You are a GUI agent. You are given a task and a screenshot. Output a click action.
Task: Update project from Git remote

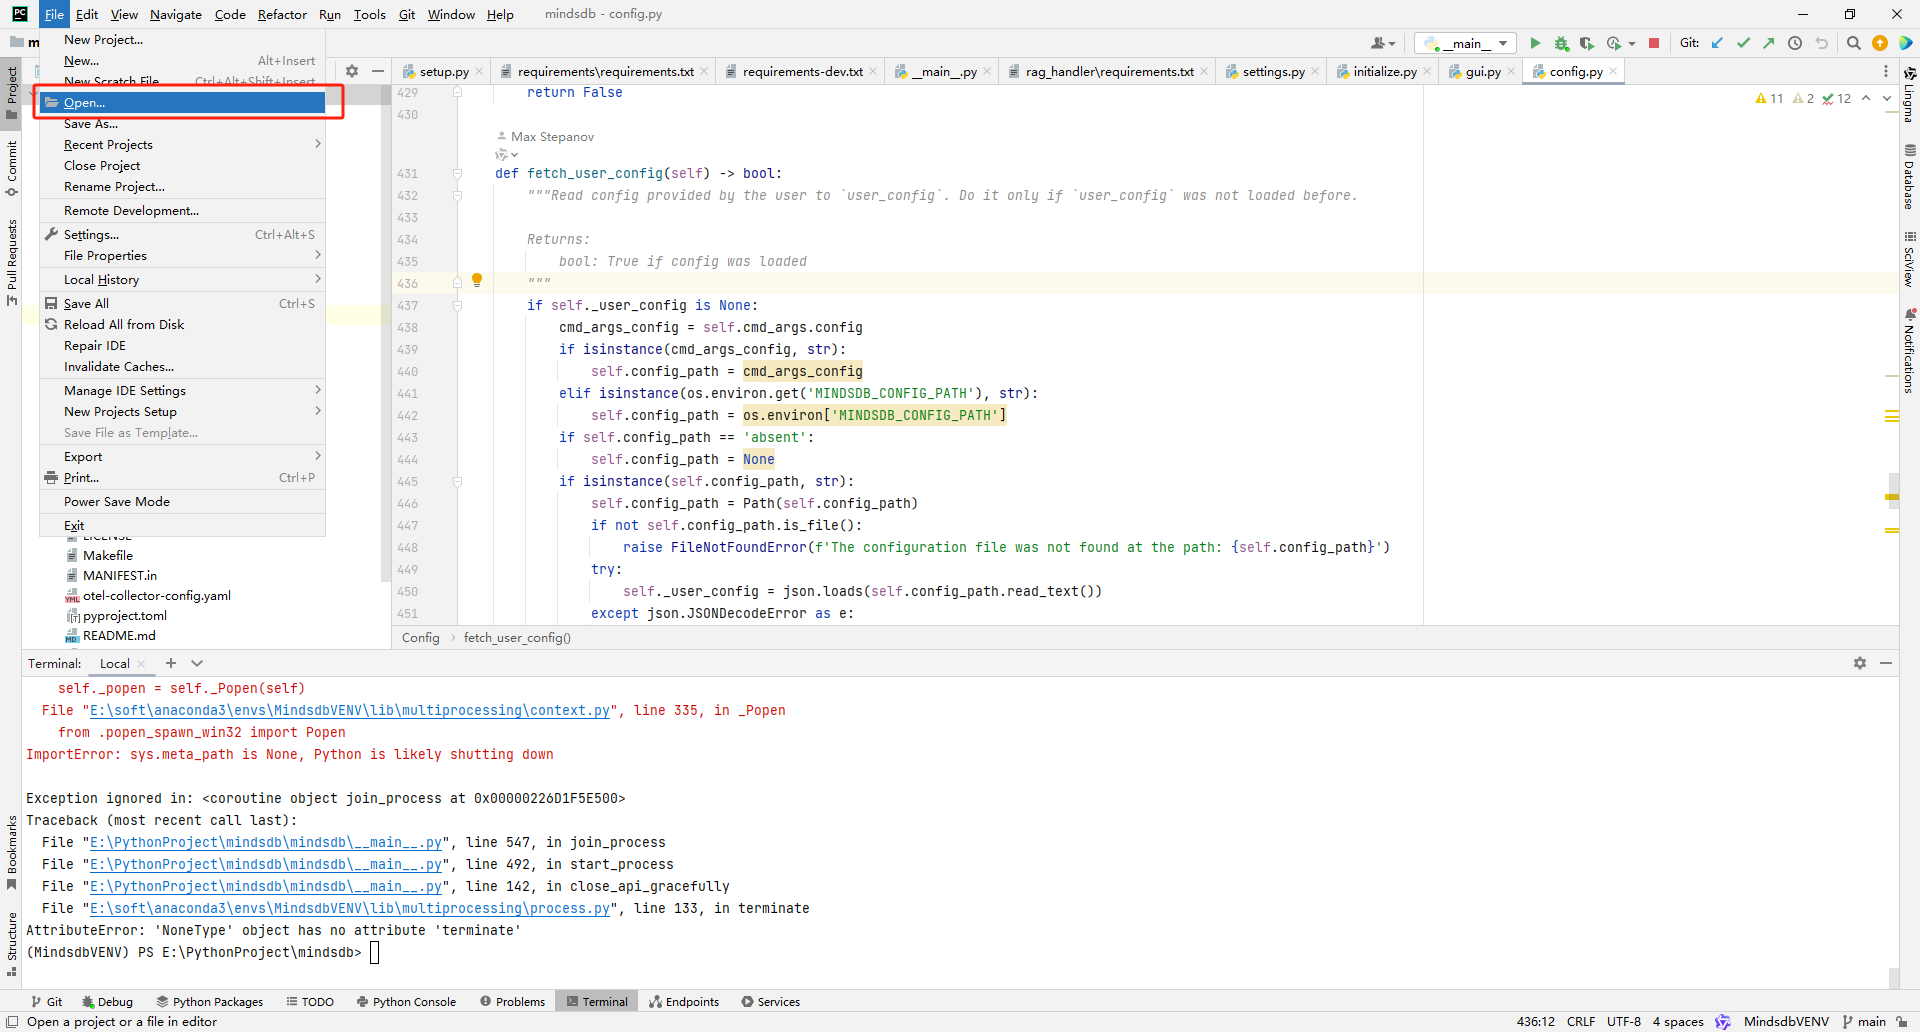(1717, 43)
